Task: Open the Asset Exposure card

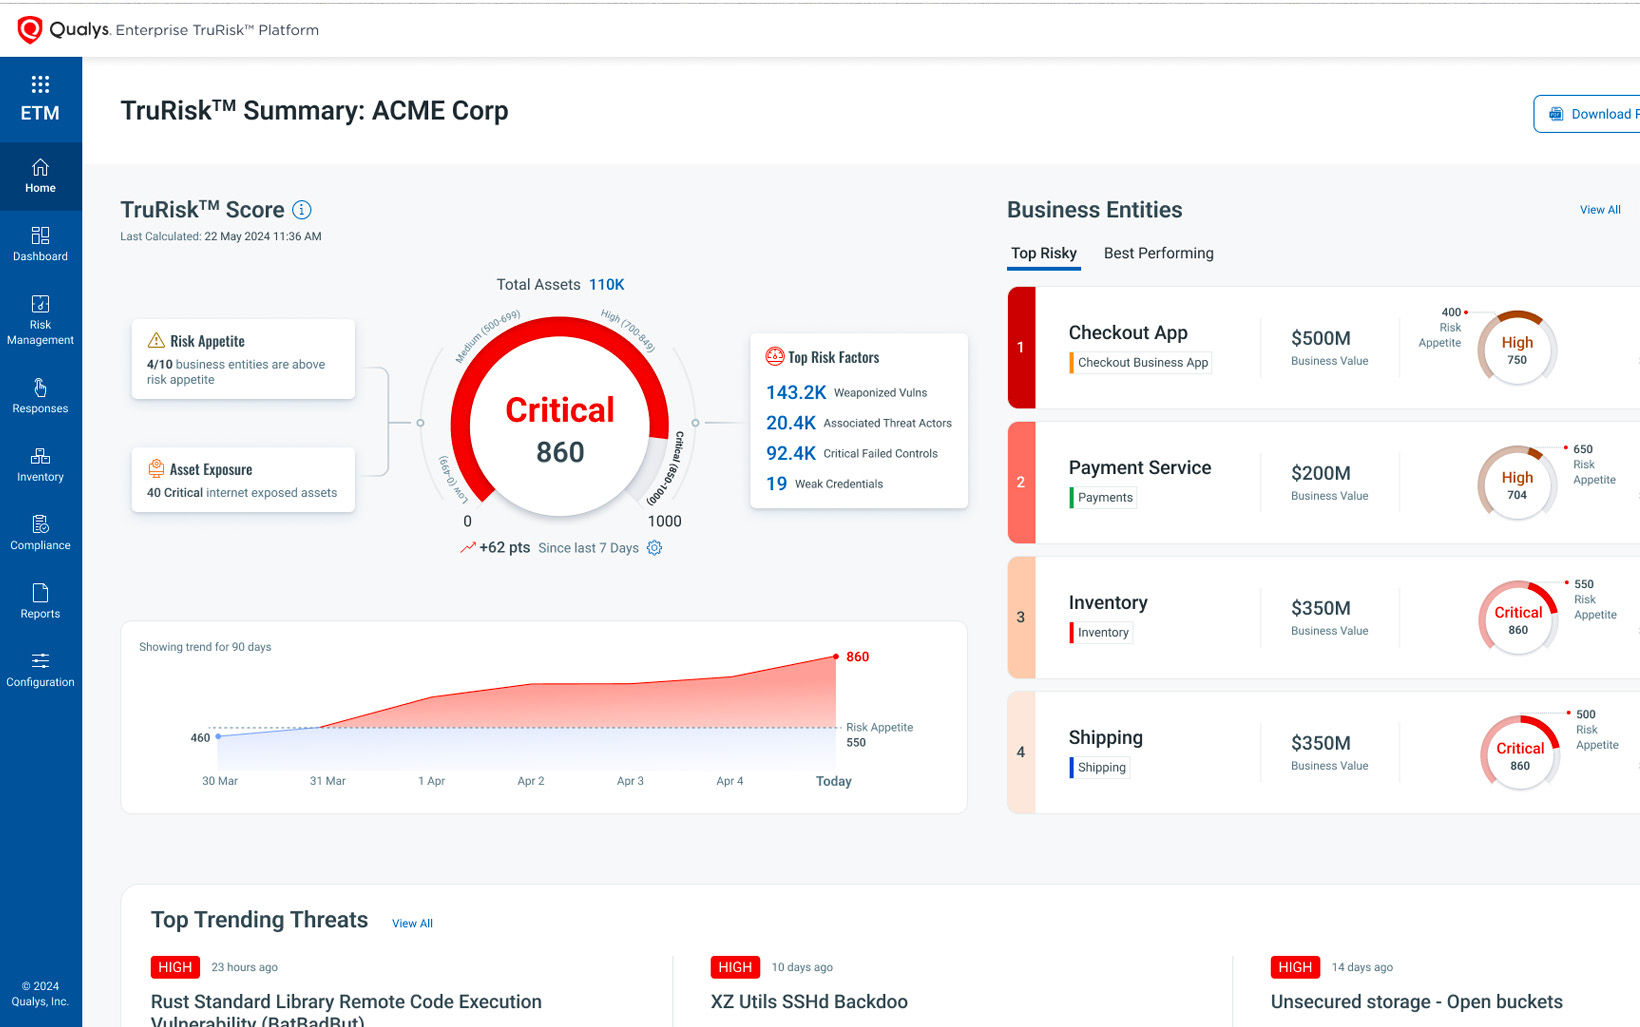Action: click(x=243, y=480)
